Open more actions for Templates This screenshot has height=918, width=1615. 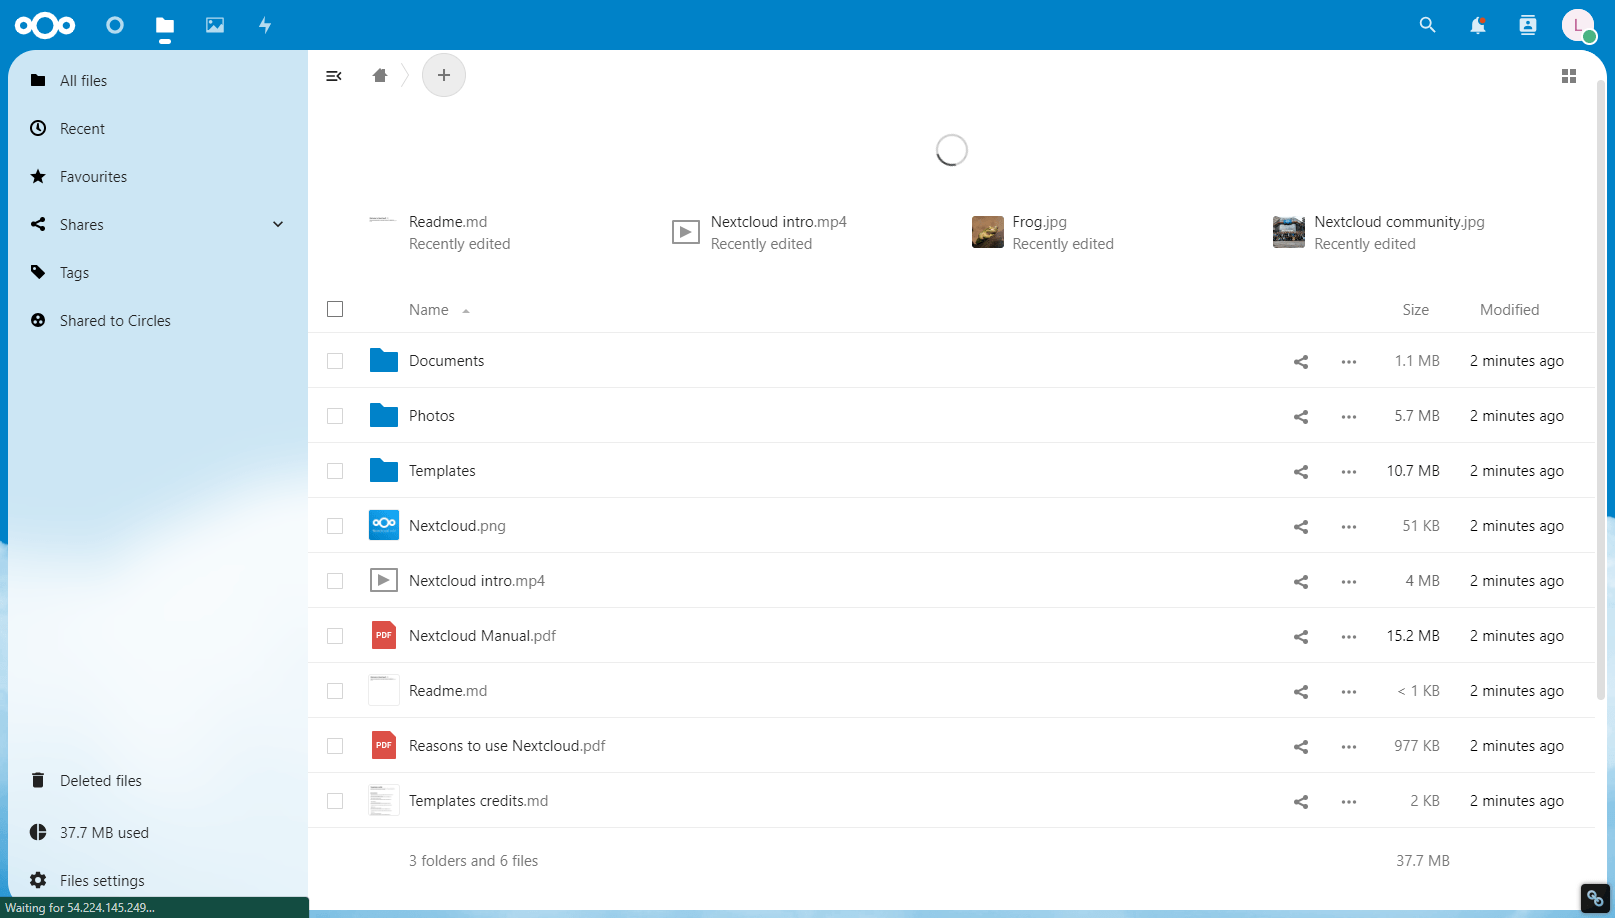coord(1349,472)
